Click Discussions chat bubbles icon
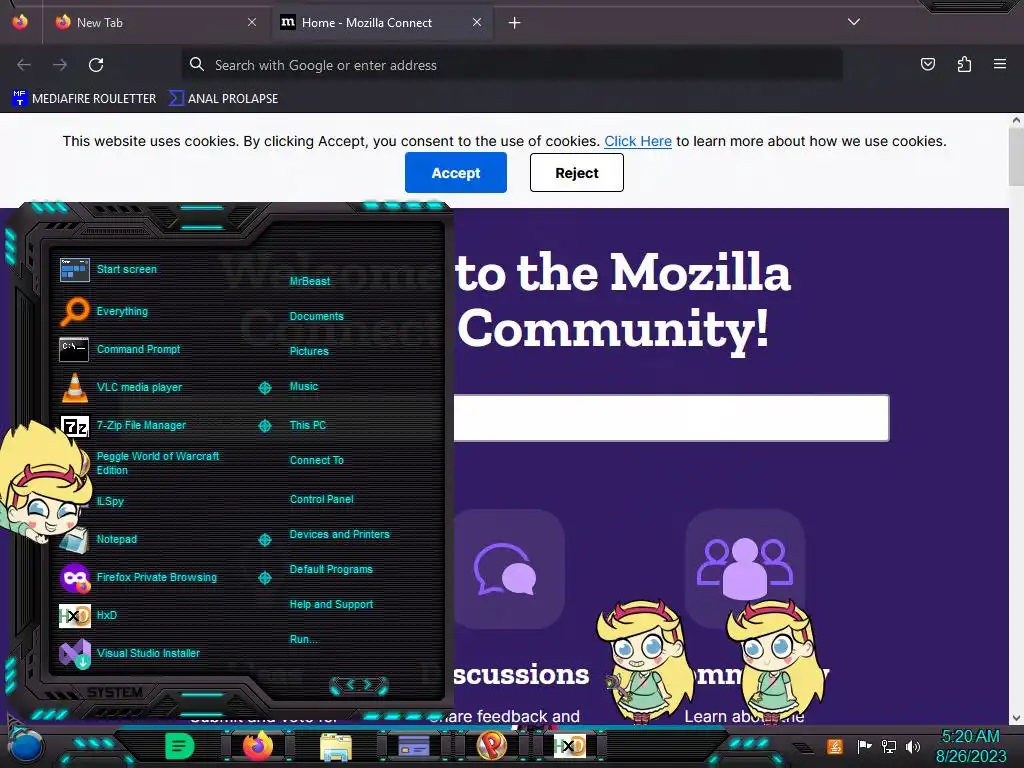Viewport: 1024px width, 768px height. point(505,568)
